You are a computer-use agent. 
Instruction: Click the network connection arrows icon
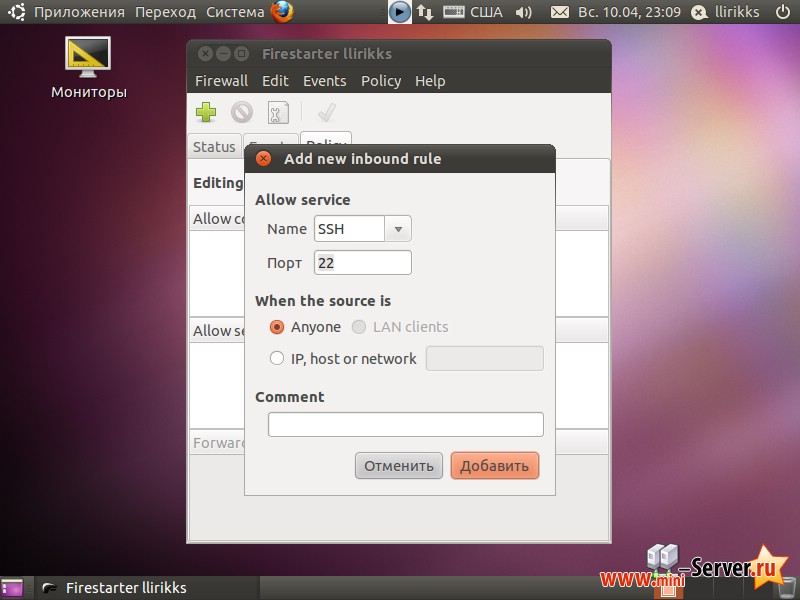(x=425, y=12)
